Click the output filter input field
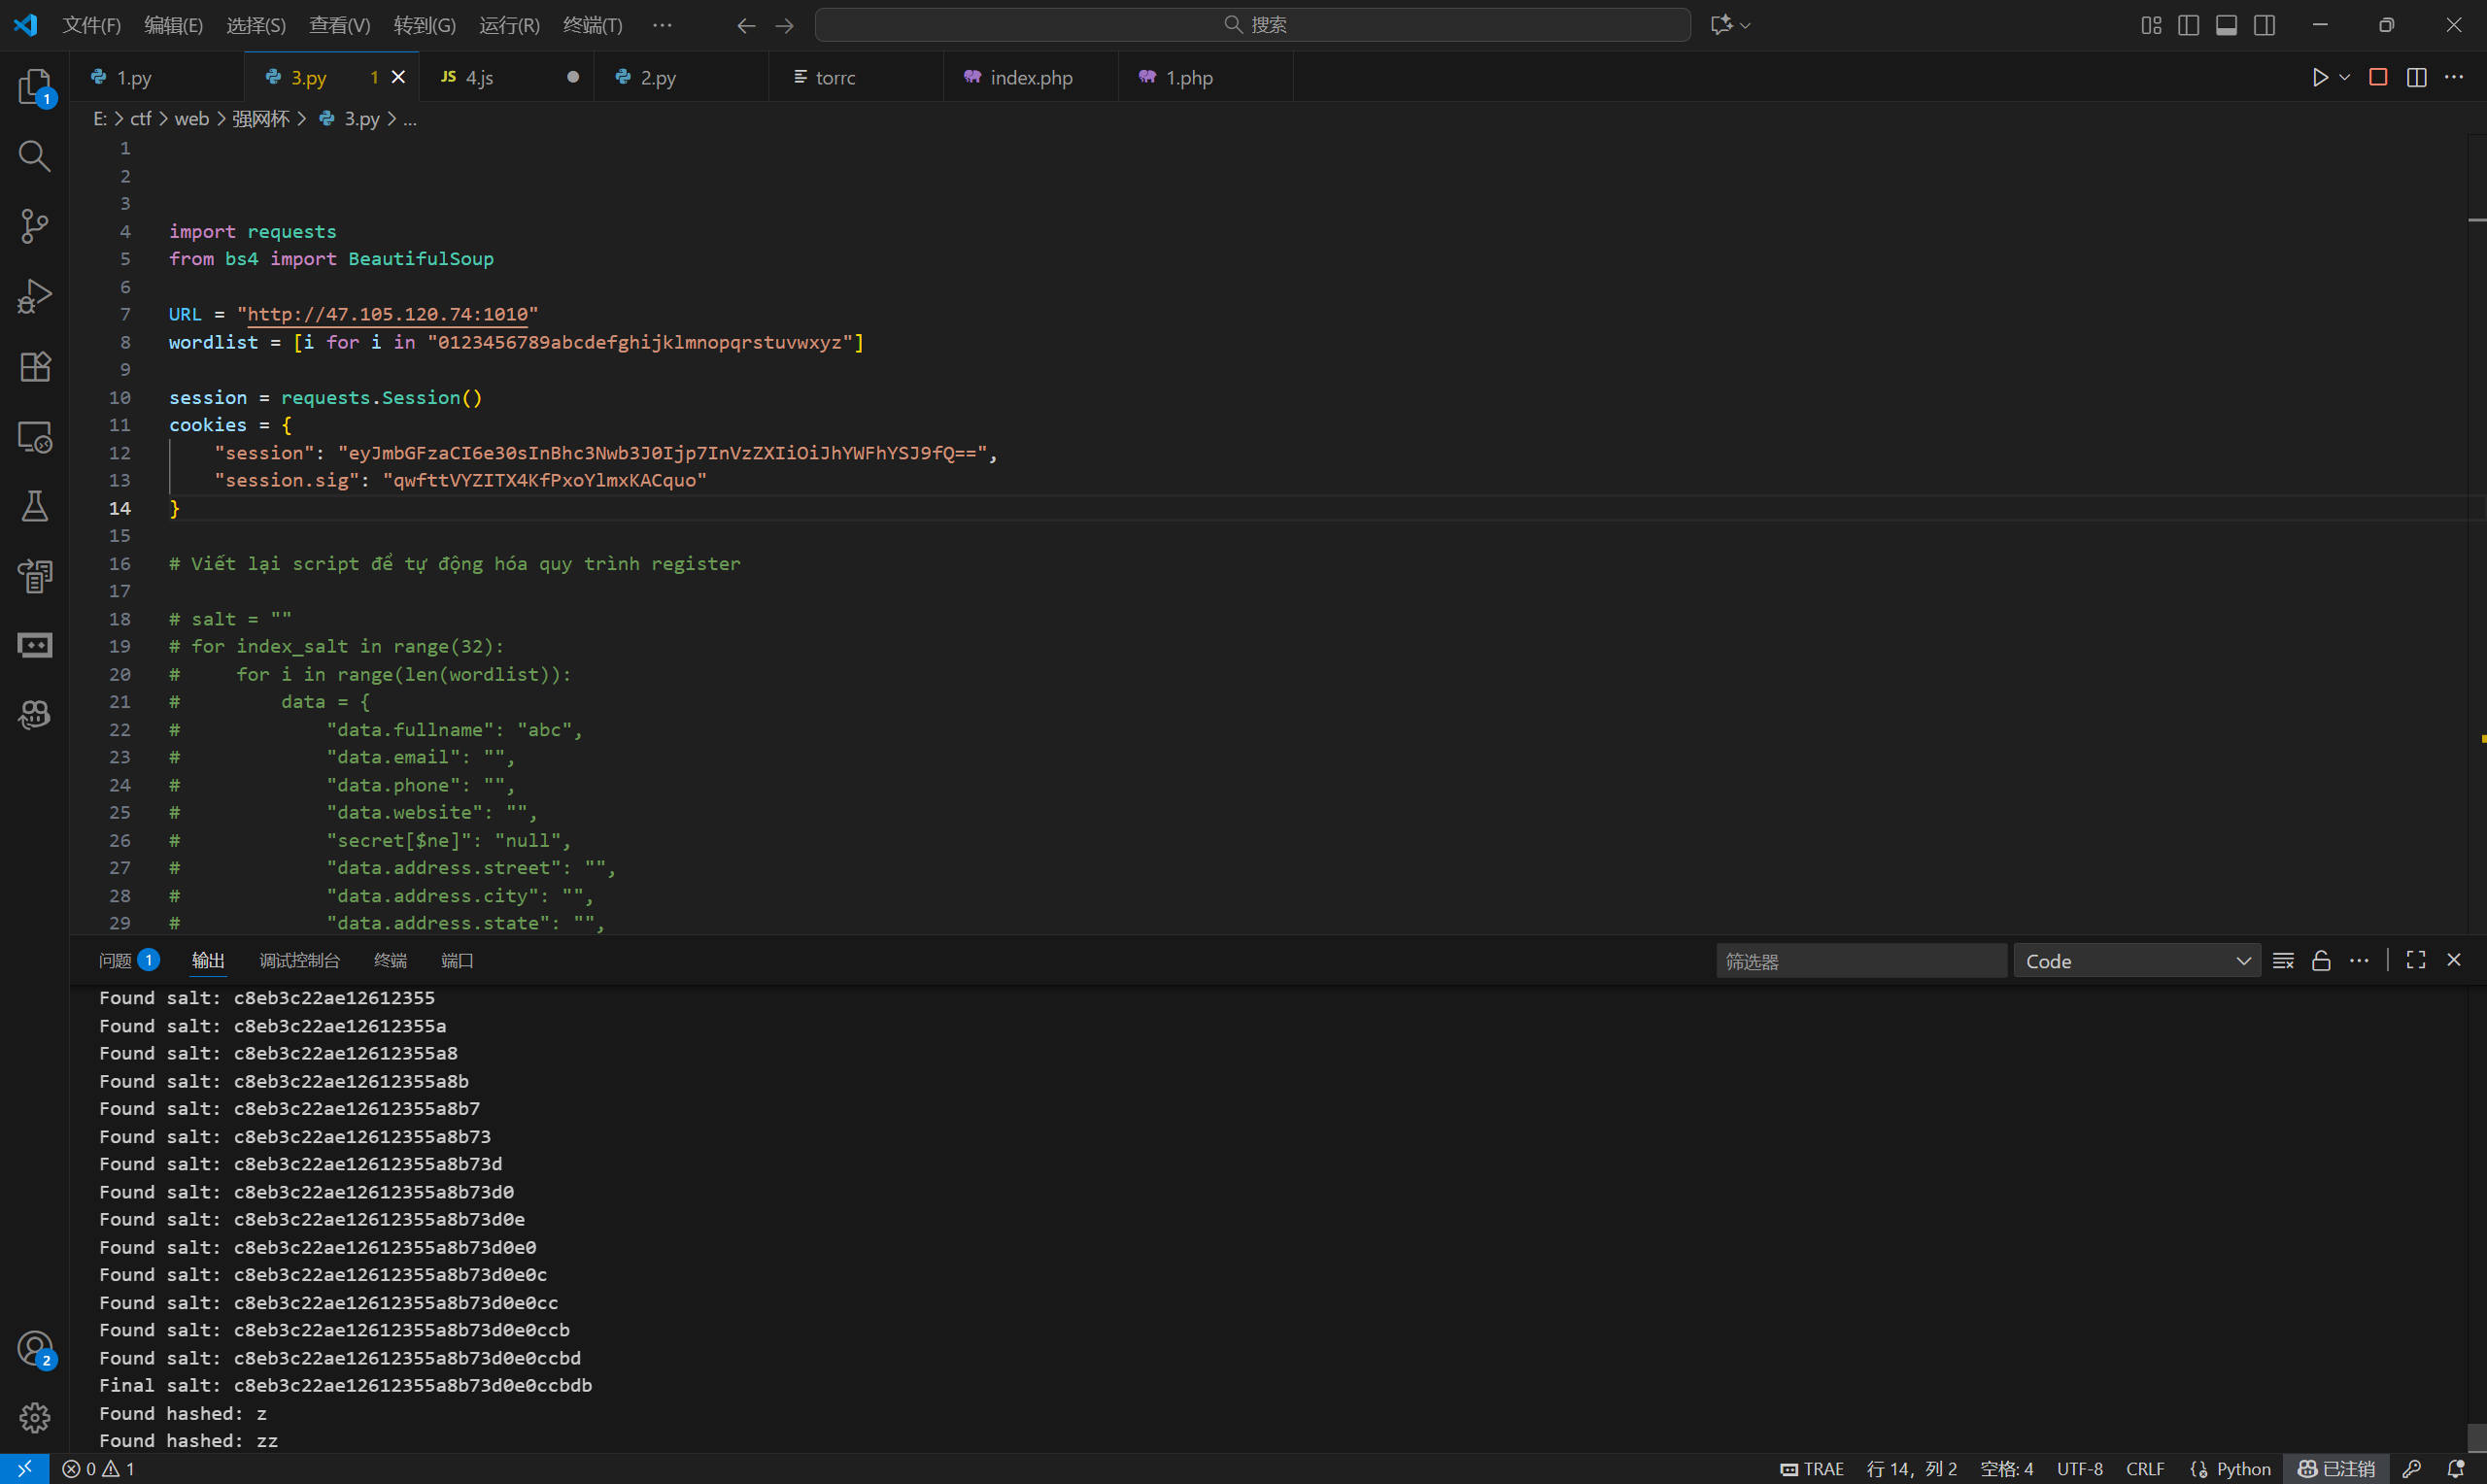Screen dimensions: 2487x1484 [1860, 961]
